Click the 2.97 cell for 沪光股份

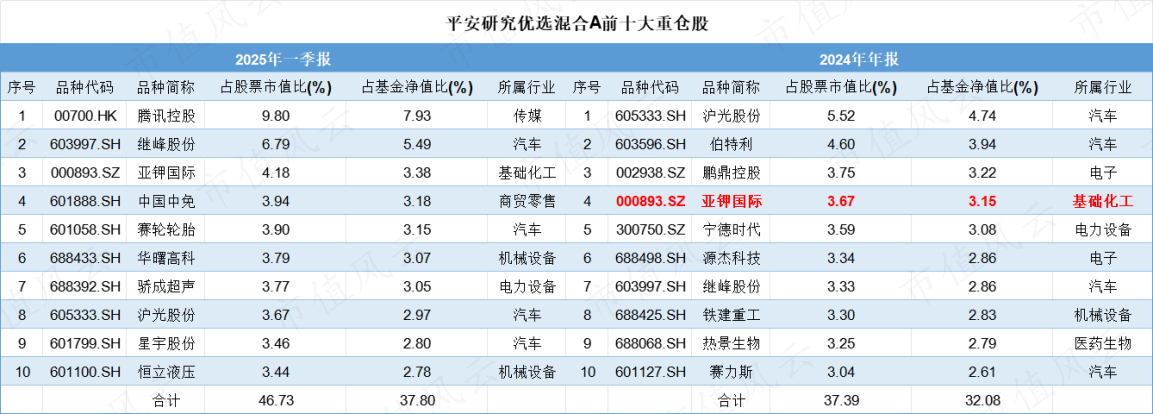(x=418, y=315)
